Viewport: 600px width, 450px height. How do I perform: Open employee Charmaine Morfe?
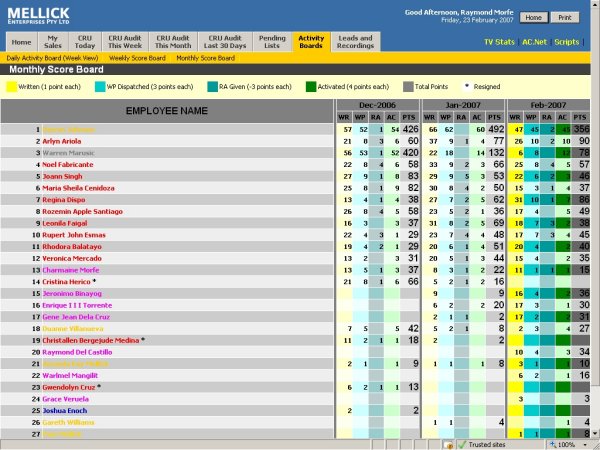71,270
